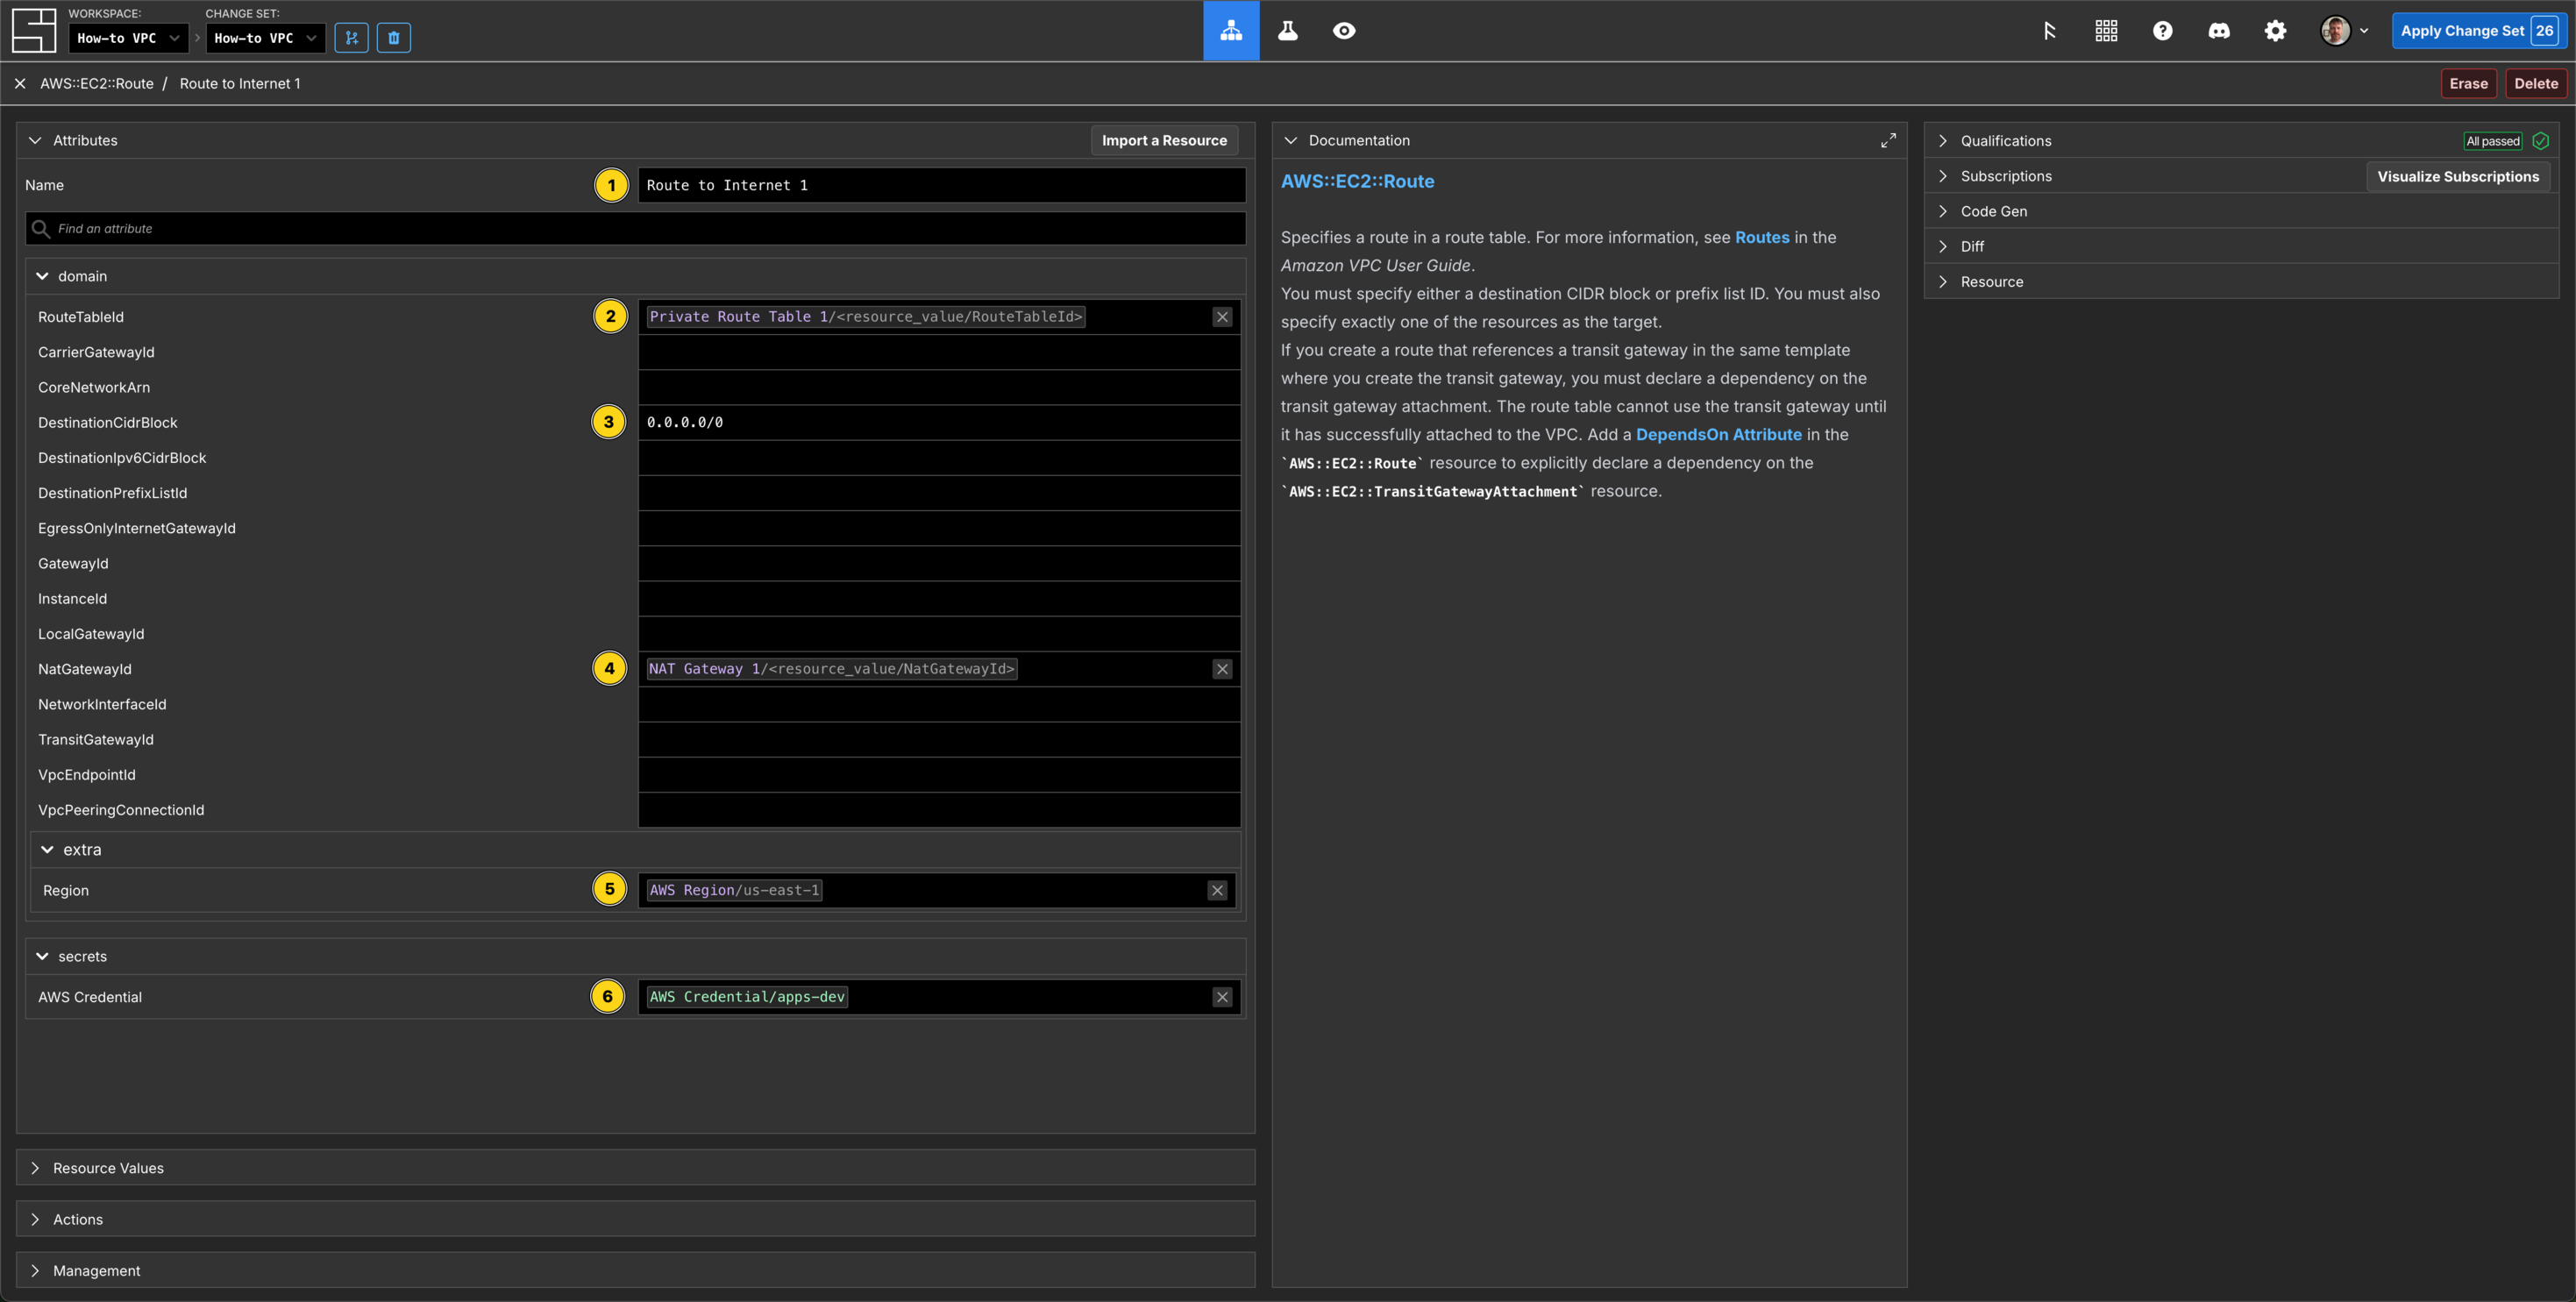
Task: Focus the Find an attribute search box
Action: point(635,229)
